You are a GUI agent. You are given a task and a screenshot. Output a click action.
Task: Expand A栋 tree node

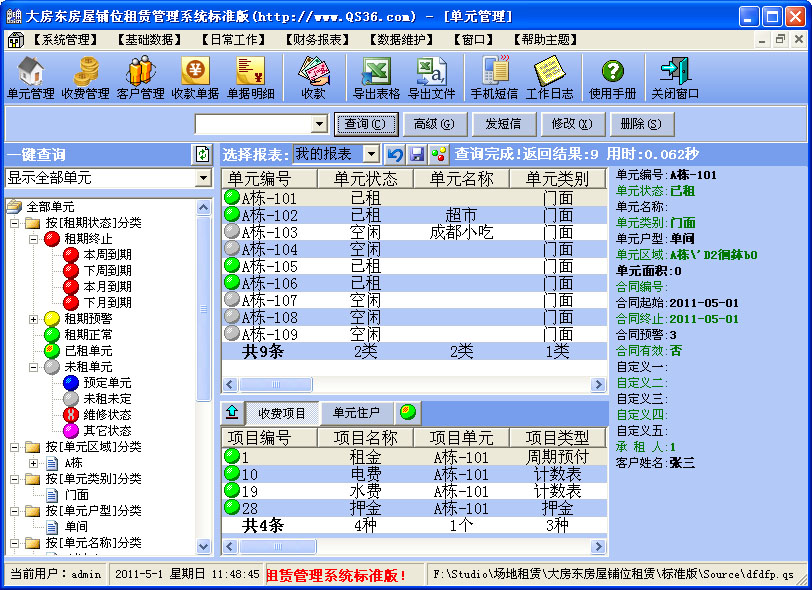34,463
